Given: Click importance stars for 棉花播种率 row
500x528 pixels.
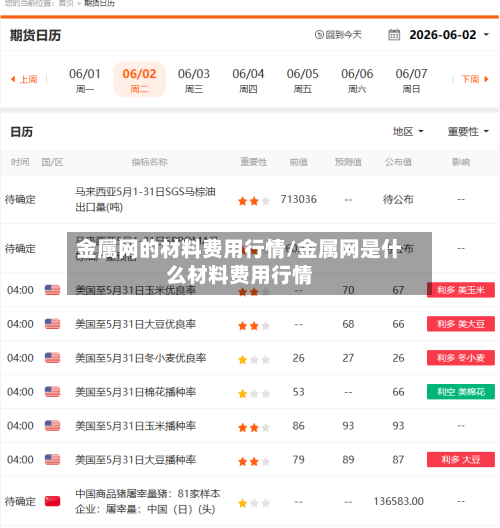Looking at the screenshot, I should [x=254, y=393].
